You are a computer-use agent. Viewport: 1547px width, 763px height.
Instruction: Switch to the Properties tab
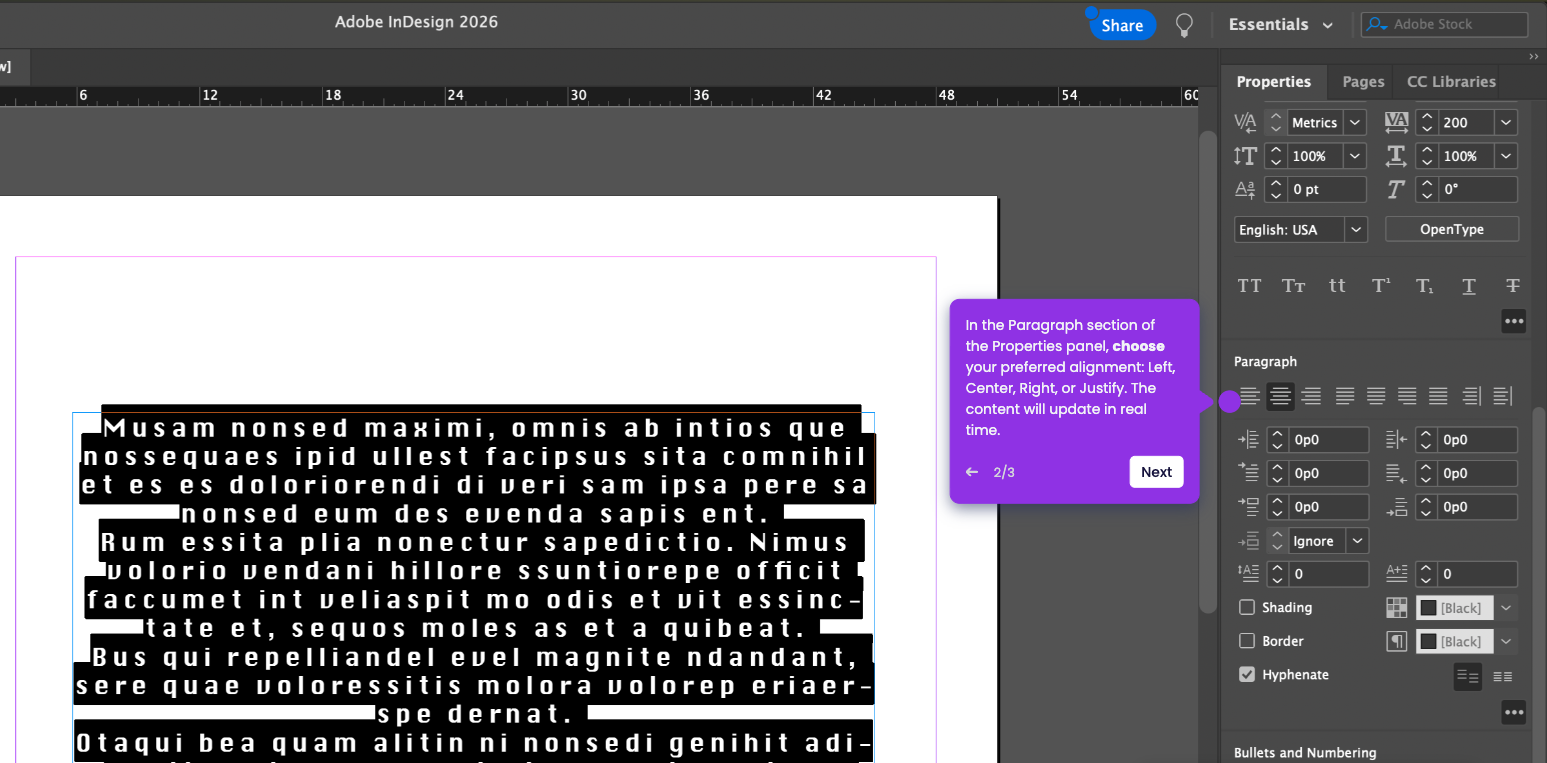pos(1273,82)
